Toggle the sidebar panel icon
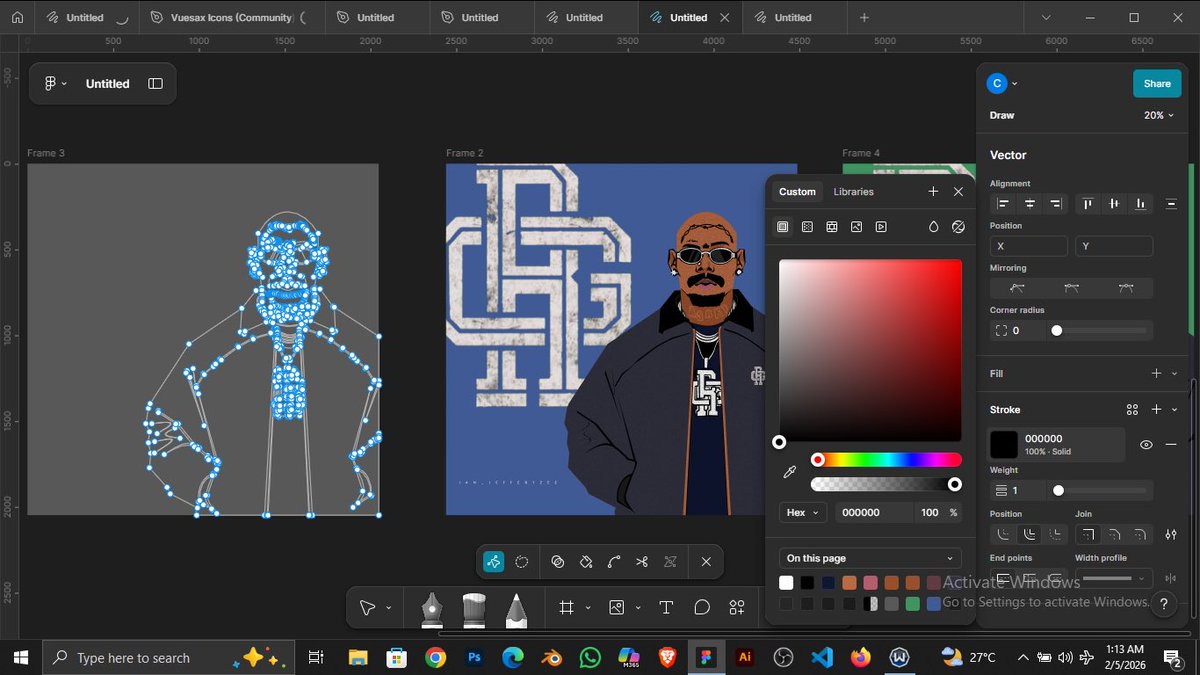Screen dimensions: 1200x675 155,84
